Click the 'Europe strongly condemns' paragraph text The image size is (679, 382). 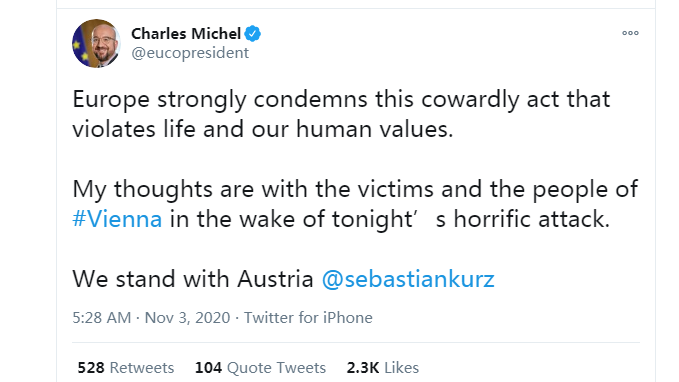(x=341, y=114)
